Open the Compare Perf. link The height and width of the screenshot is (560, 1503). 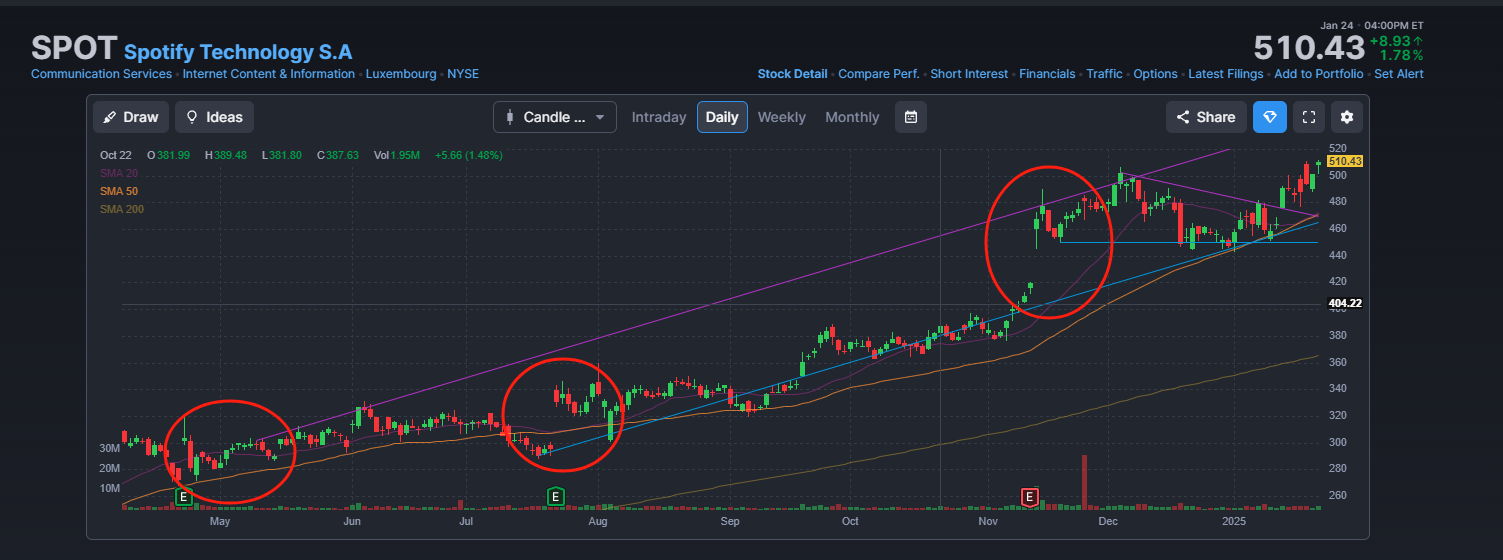pos(878,74)
